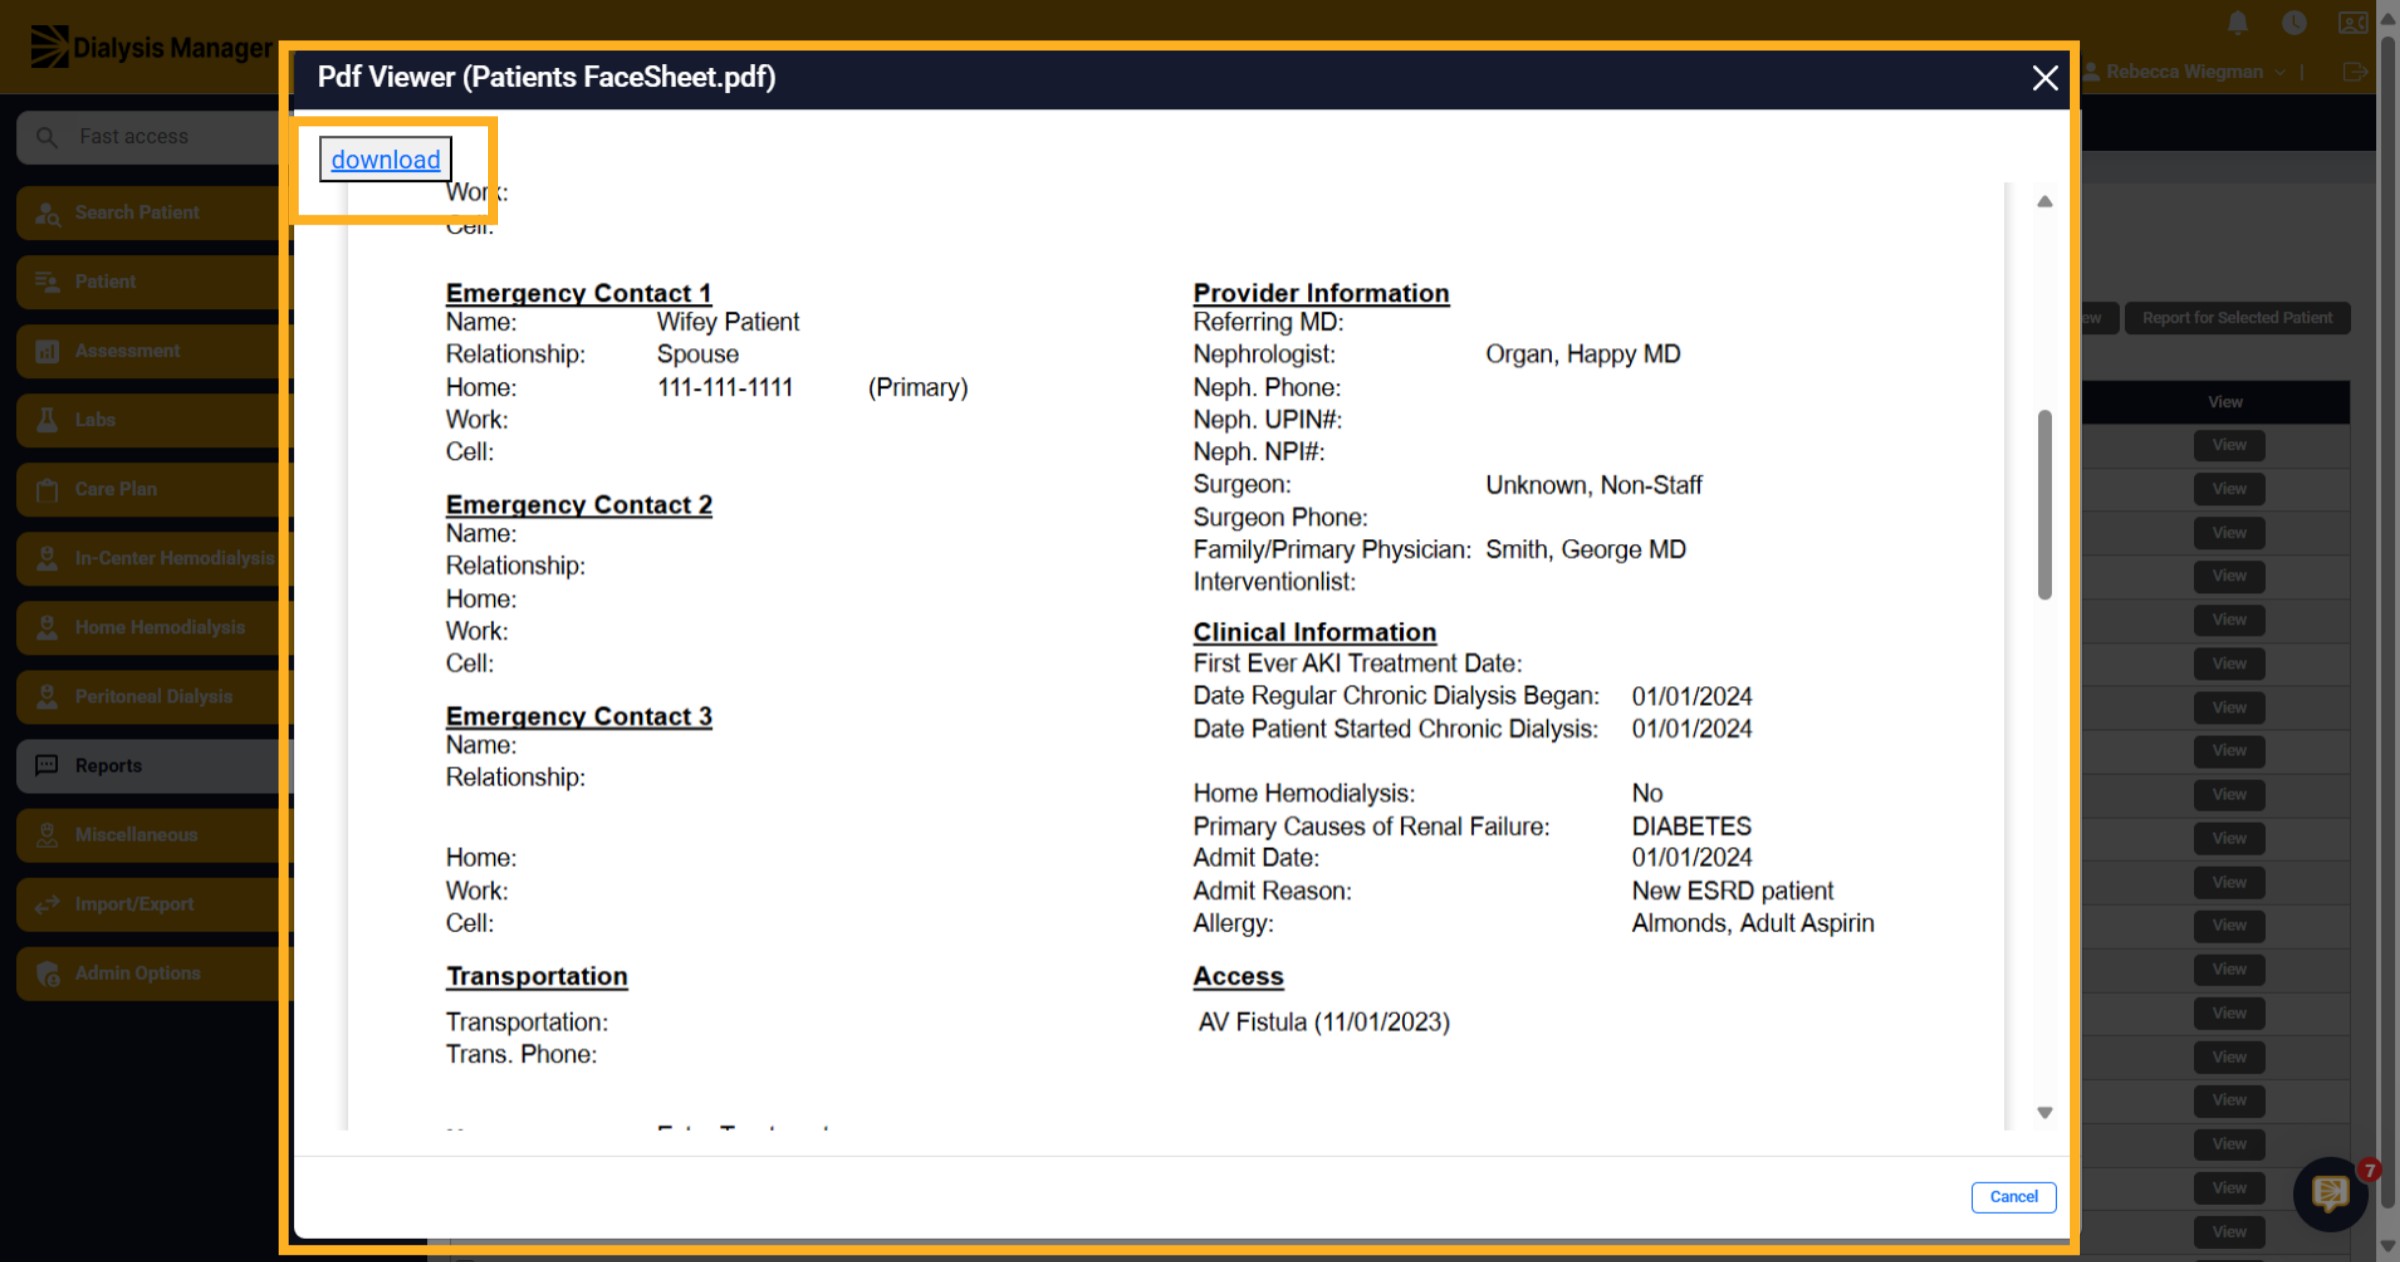Click the magnifier icon in Fast access

point(46,136)
